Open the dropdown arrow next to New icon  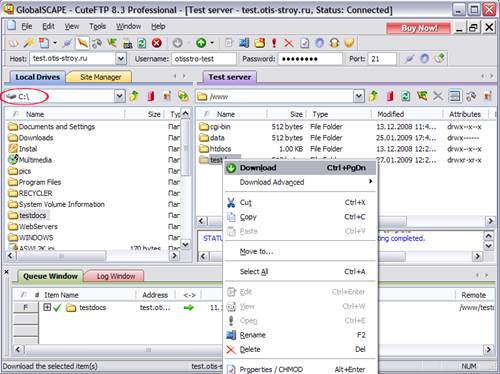55,43
